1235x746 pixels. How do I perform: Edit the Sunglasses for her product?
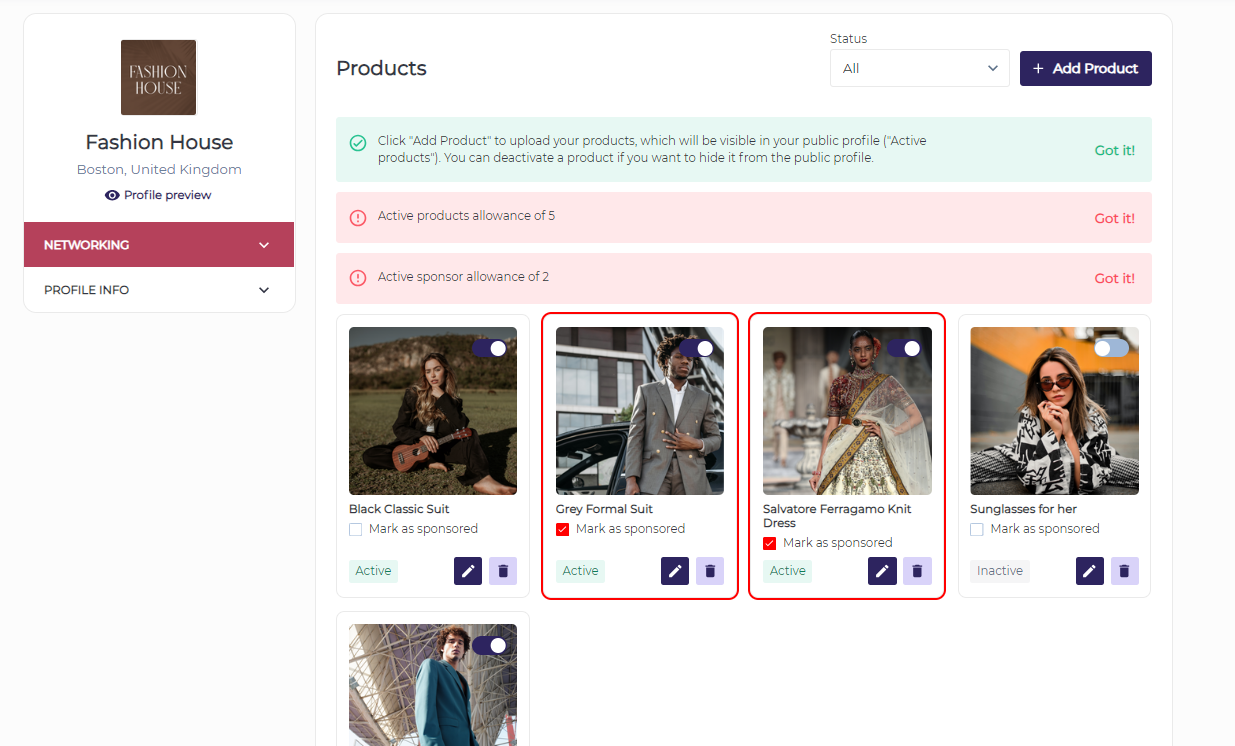[x=1090, y=571]
